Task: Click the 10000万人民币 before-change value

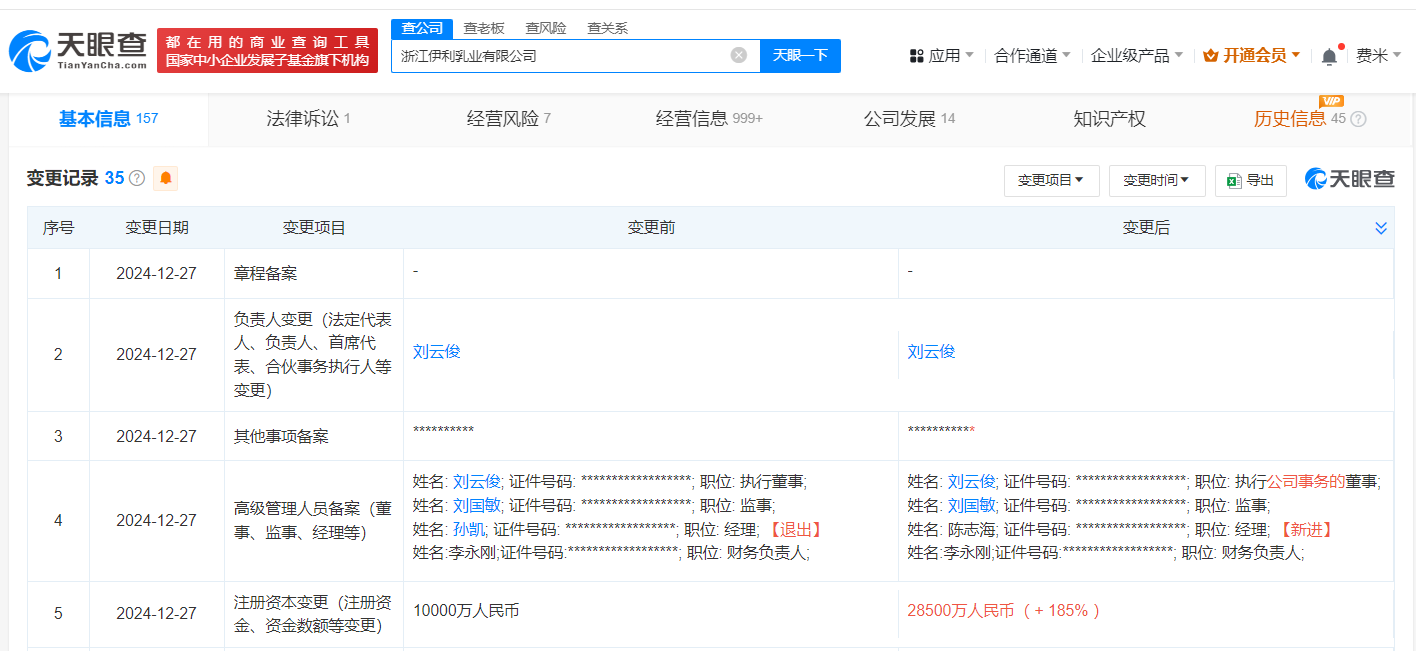Action: coord(466,610)
